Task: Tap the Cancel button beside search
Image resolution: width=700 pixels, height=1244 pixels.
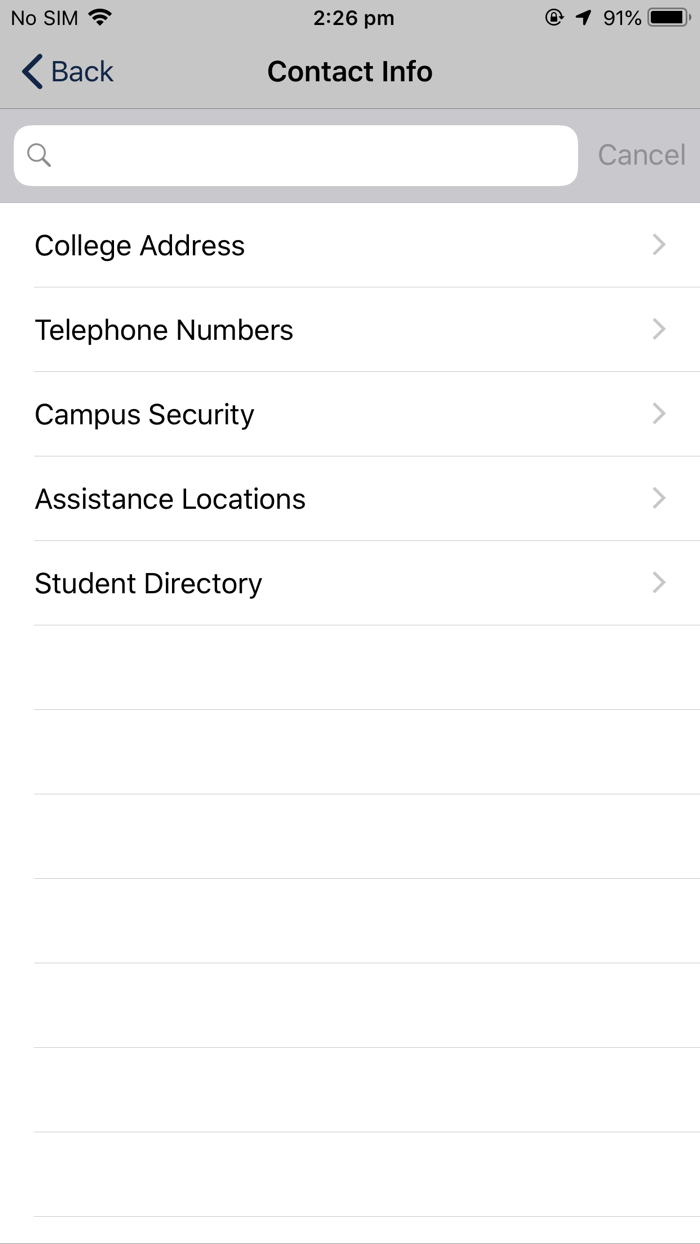Action: coord(641,156)
